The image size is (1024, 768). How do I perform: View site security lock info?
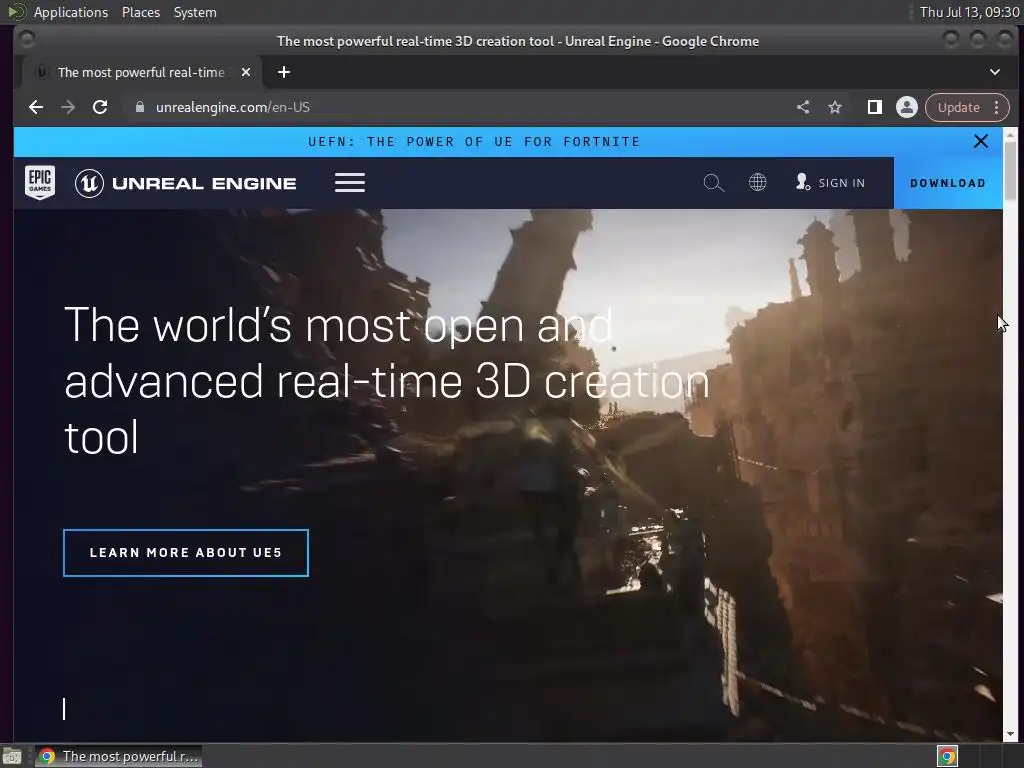pos(139,107)
